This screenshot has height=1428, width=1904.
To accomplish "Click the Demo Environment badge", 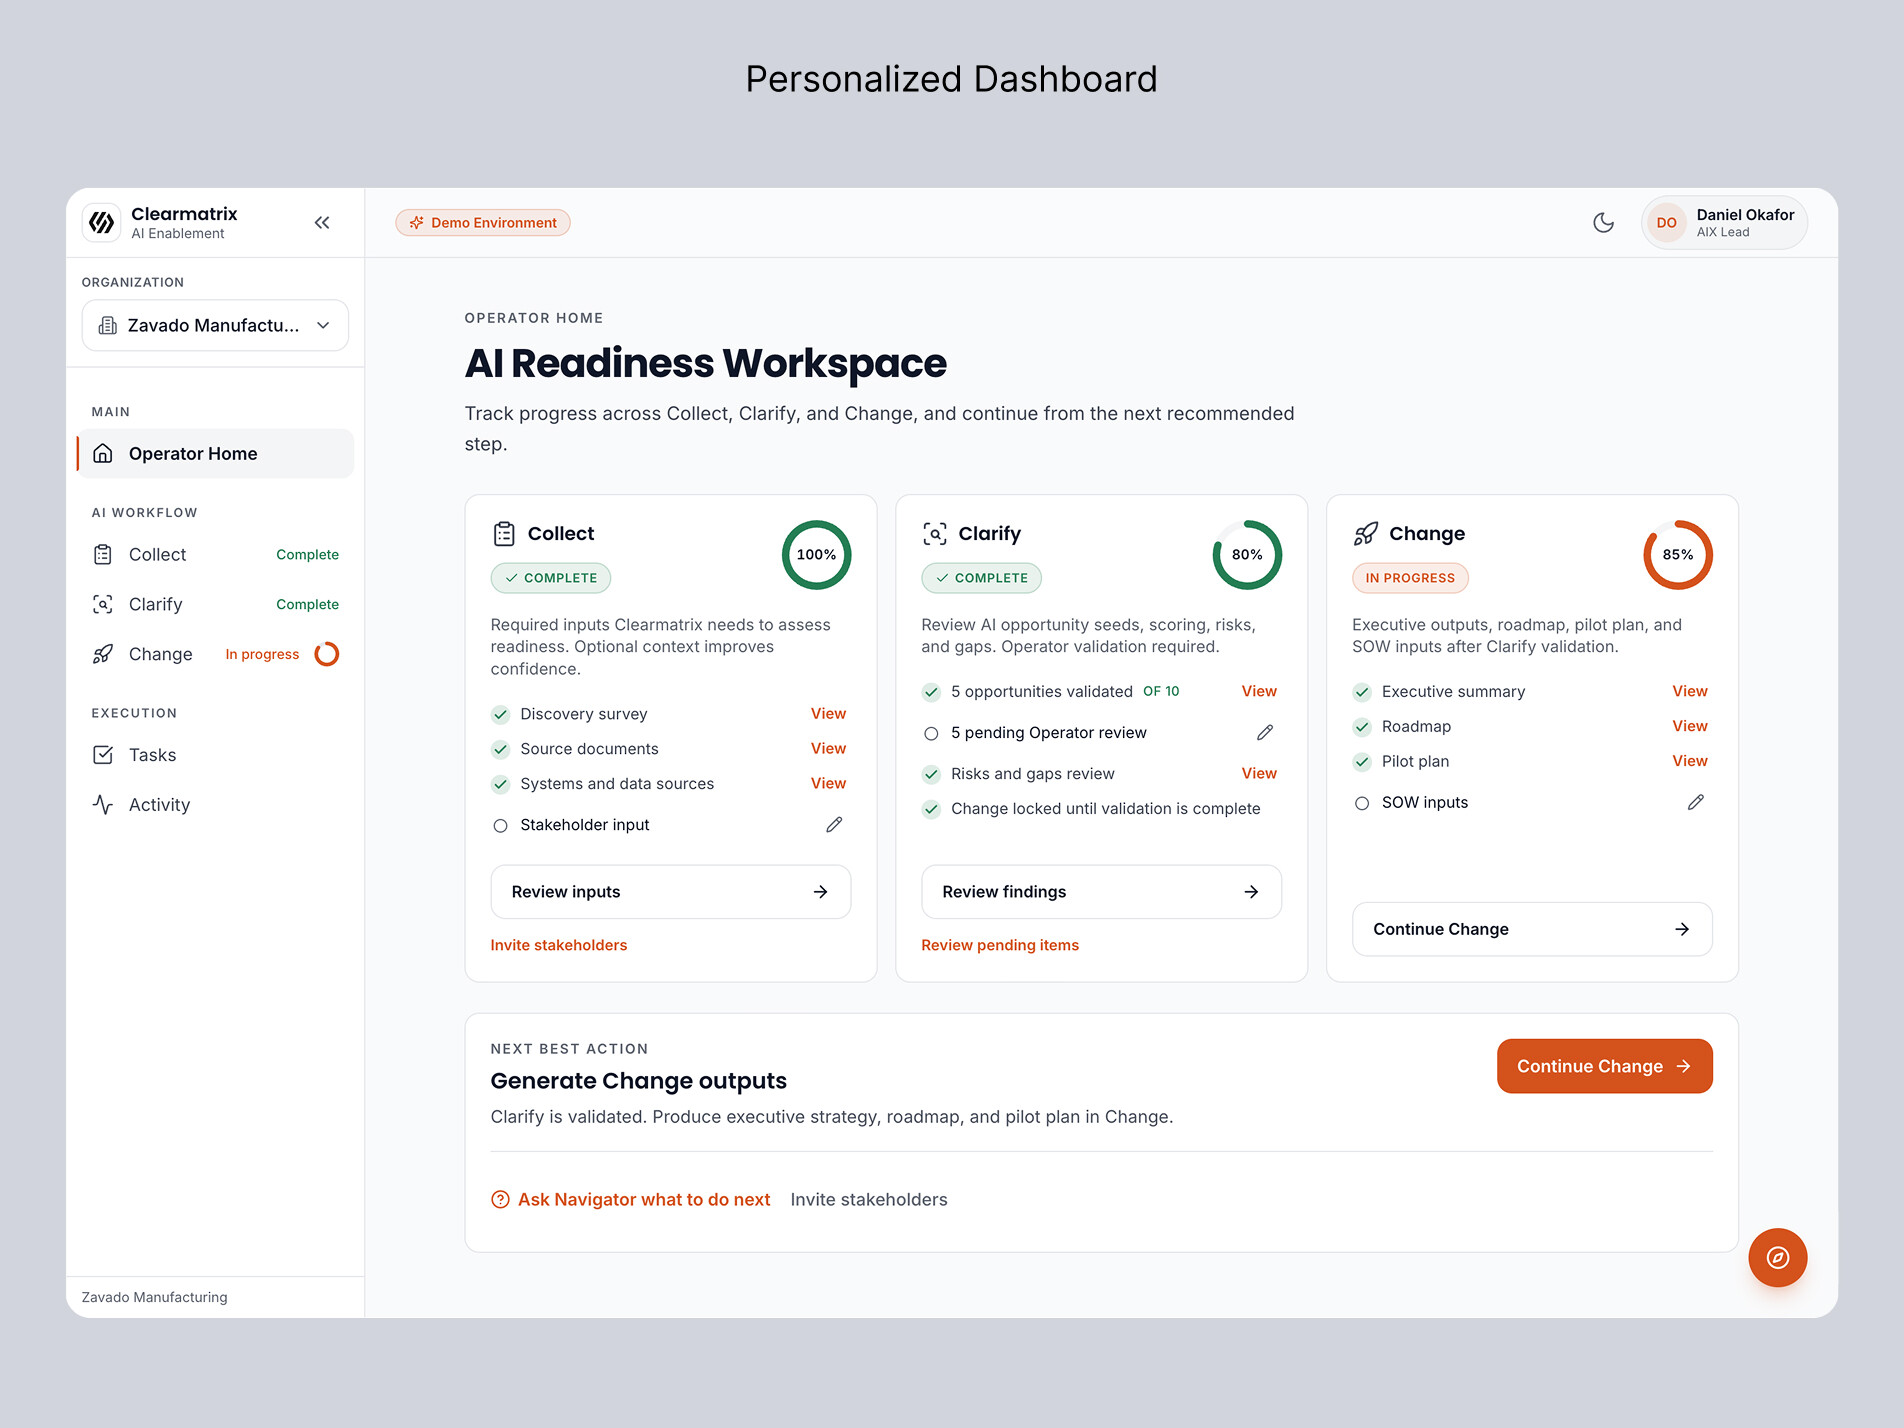I will tap(483, 223).
